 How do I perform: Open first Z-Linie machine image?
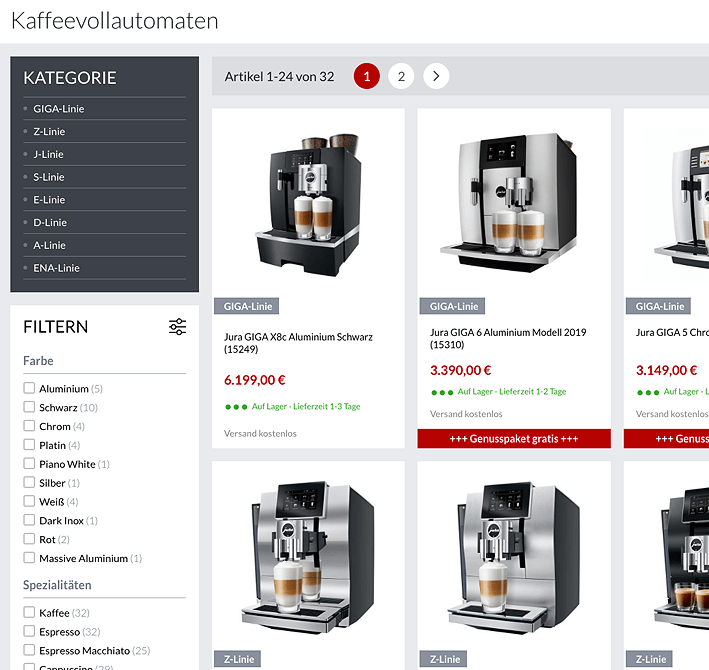pos(308,557)
